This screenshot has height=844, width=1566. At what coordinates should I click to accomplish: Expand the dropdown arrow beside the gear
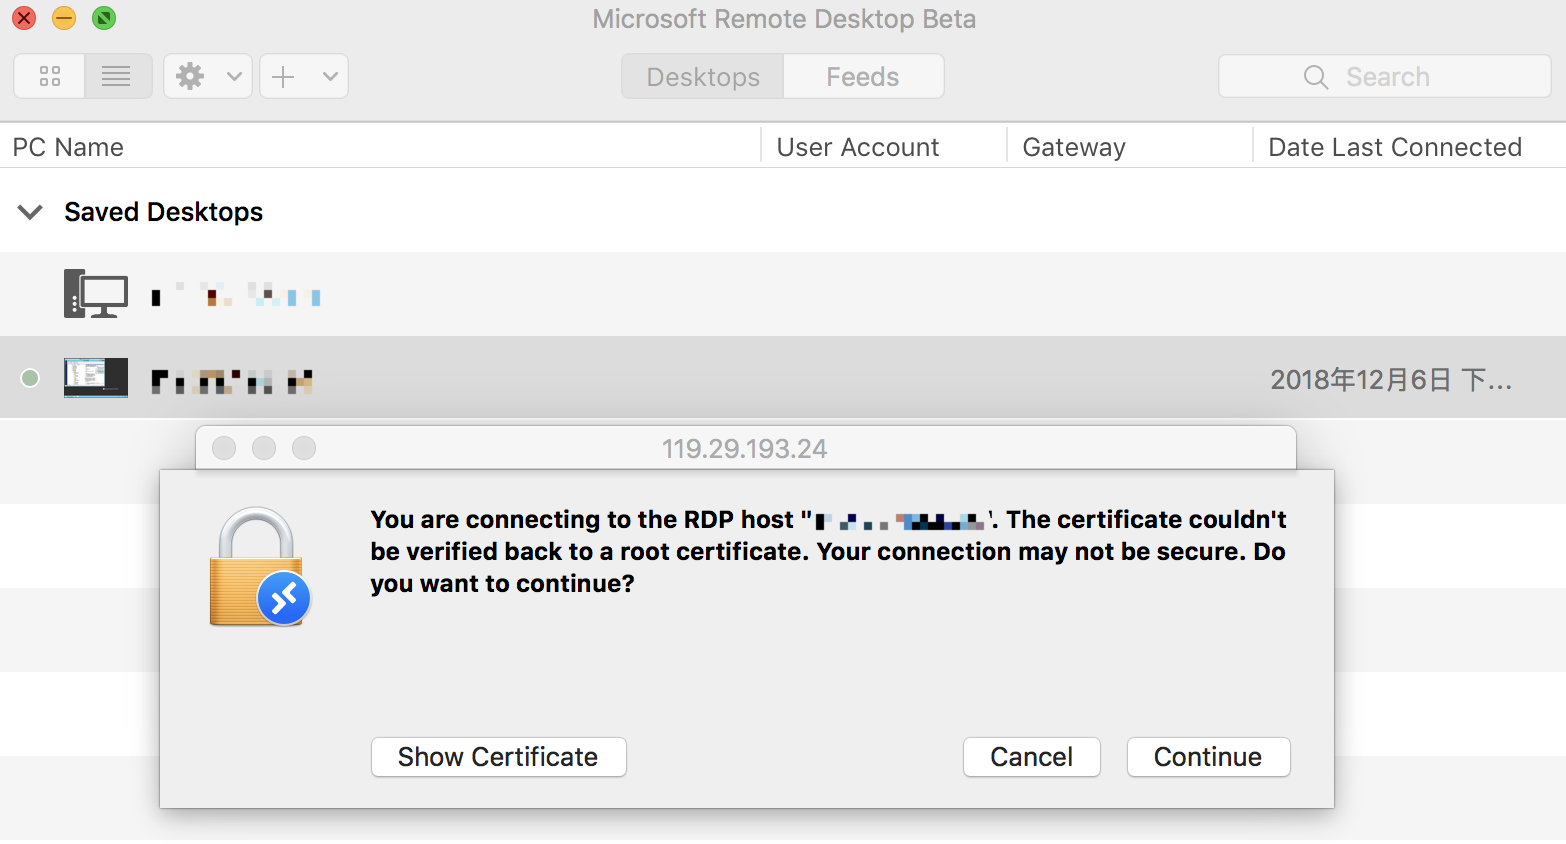point(234,77)
